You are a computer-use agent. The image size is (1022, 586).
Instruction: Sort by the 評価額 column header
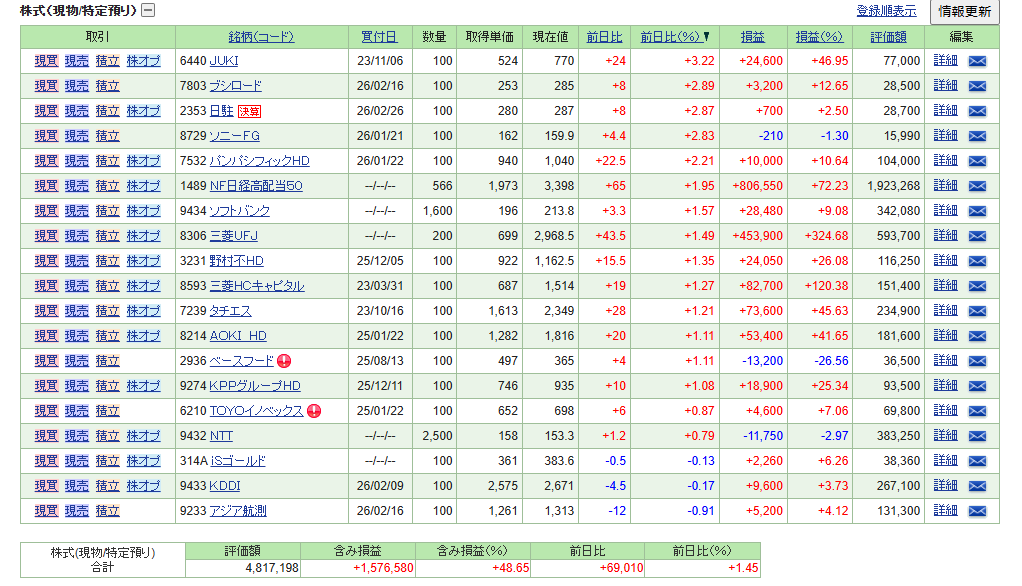(x=888, y=37)
